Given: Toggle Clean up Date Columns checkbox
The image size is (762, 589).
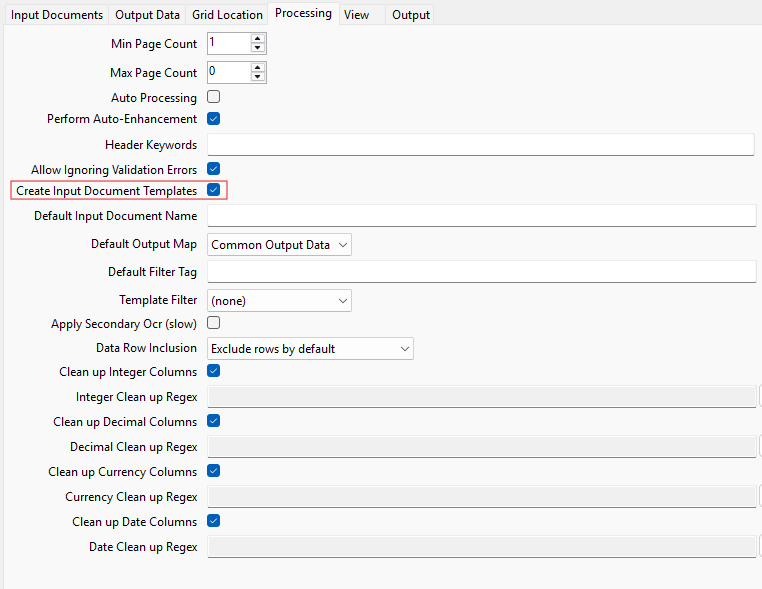Looking at the screenshot, I should coord(213,521).
